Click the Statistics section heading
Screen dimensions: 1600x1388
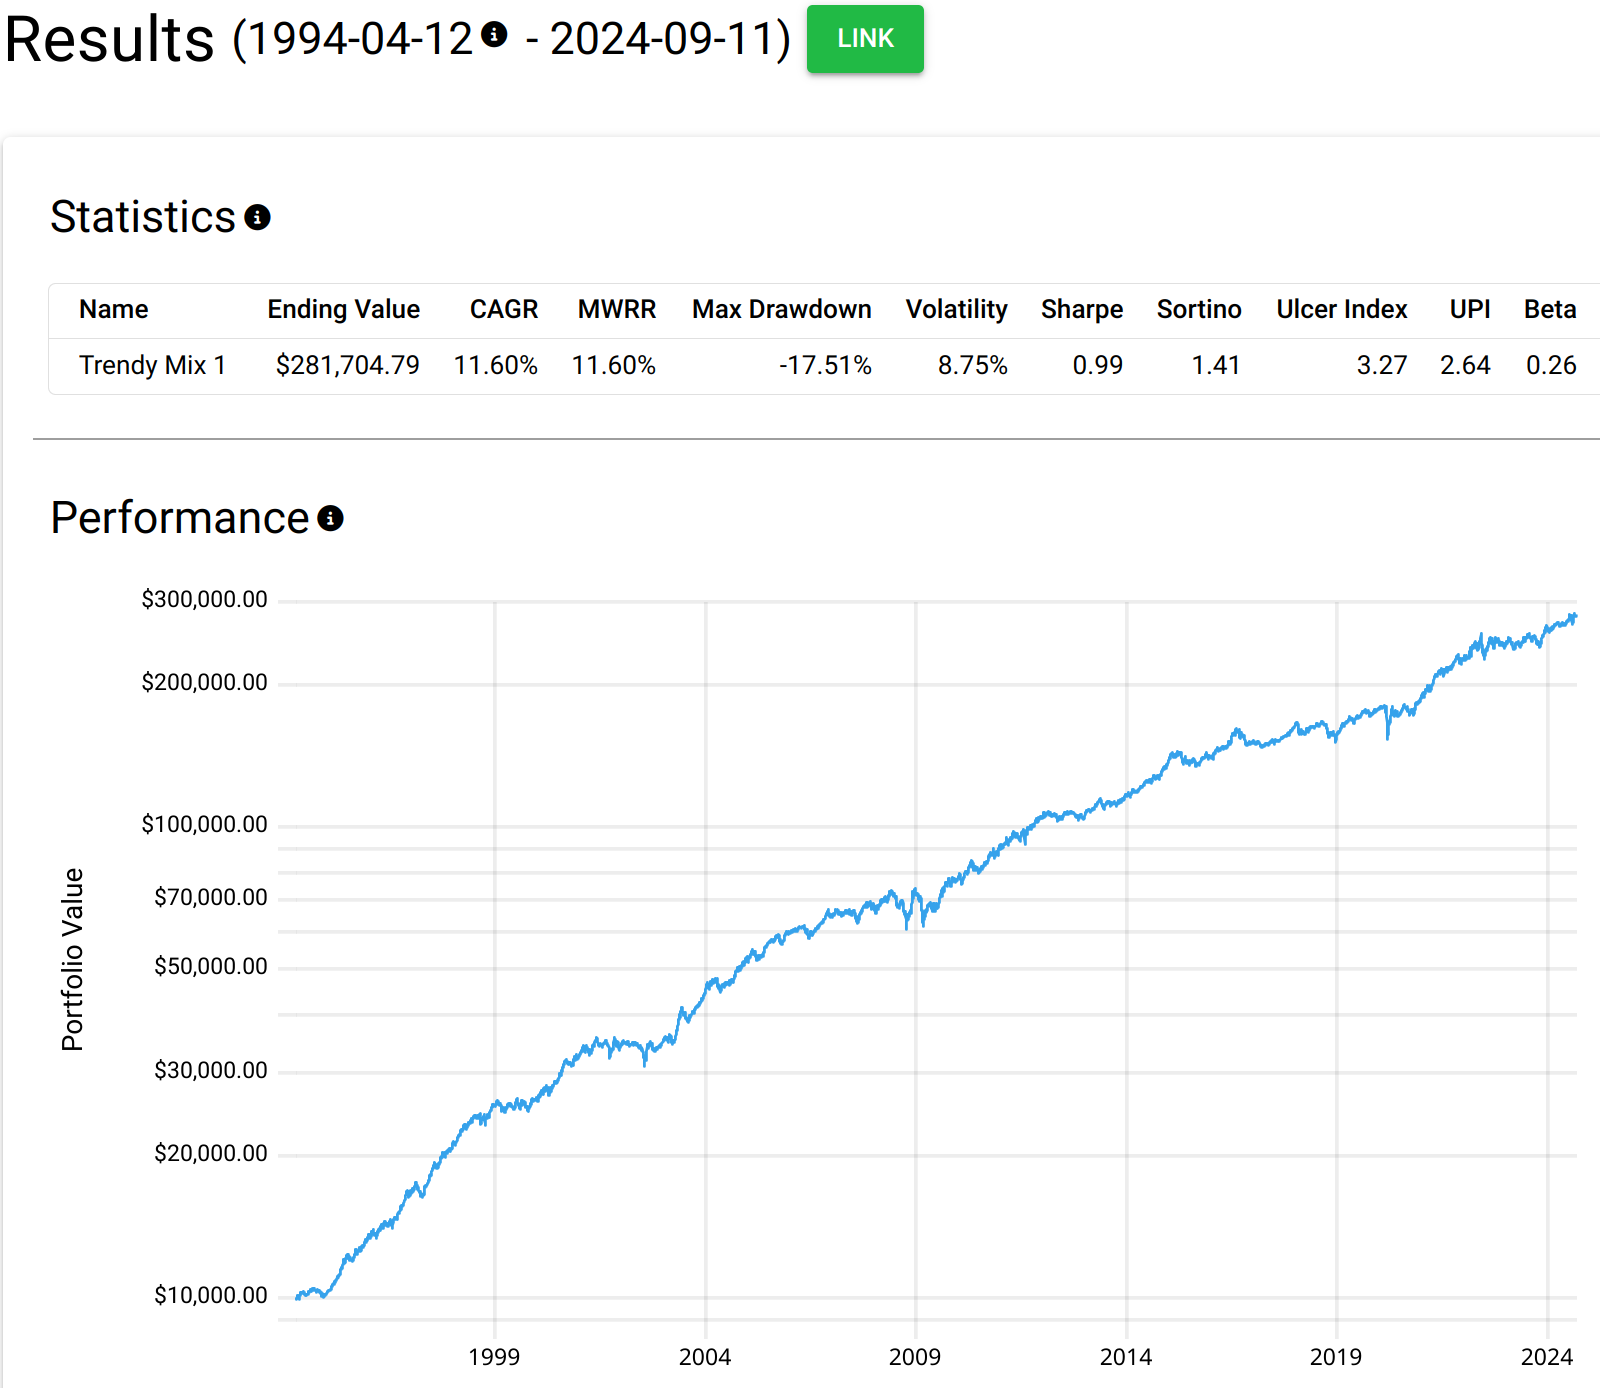coord(143,217)
